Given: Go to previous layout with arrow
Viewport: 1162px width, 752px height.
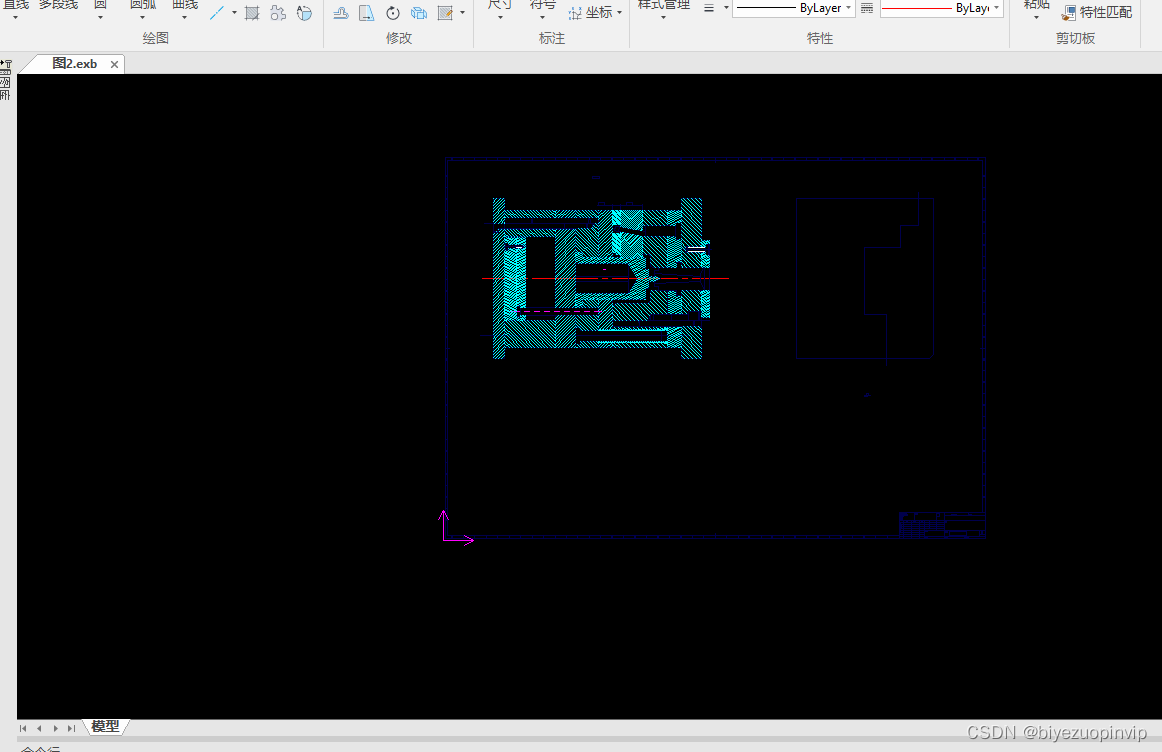Looking at the screenshot, I should (39, 728).
